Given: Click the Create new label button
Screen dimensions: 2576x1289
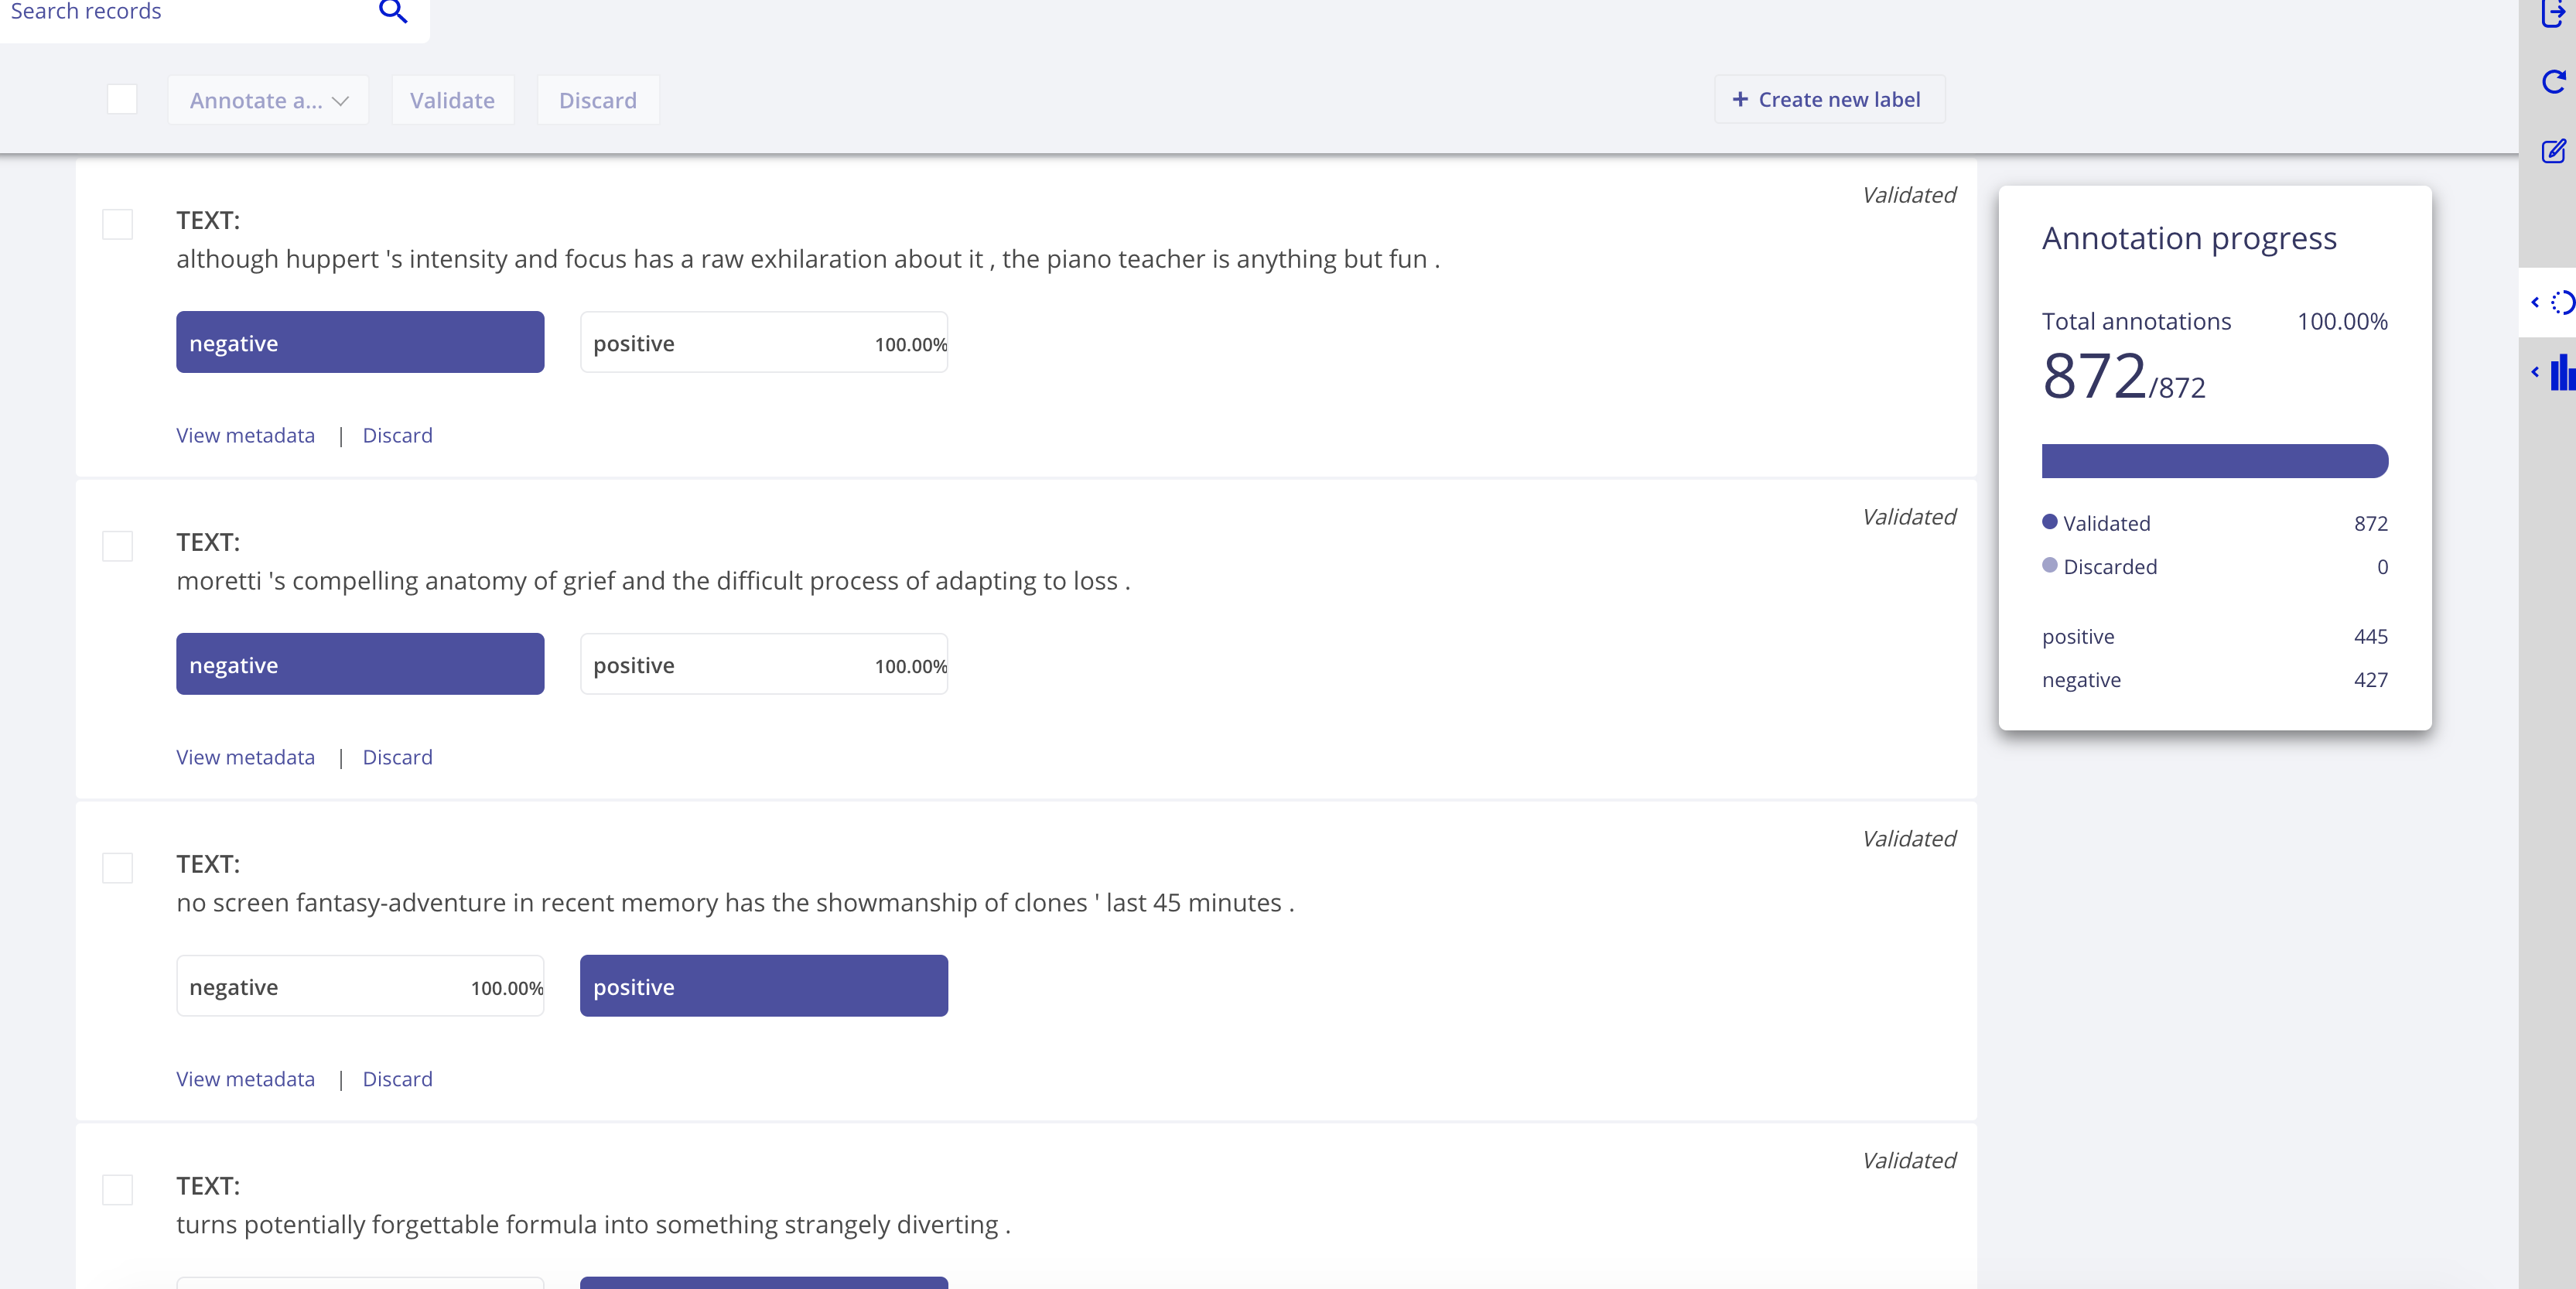Looking at the screenshot, I should click(1828, 99).
